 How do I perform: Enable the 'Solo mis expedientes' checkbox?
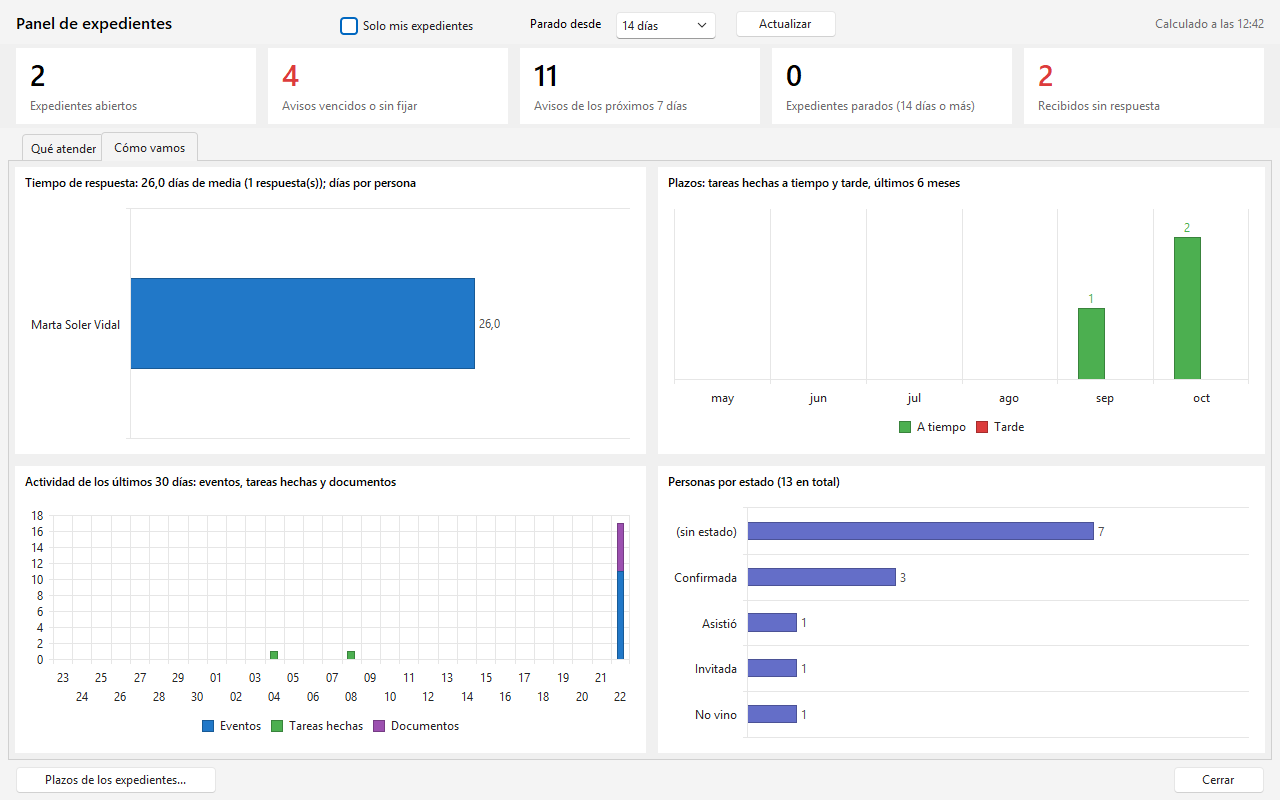point(349,26)
